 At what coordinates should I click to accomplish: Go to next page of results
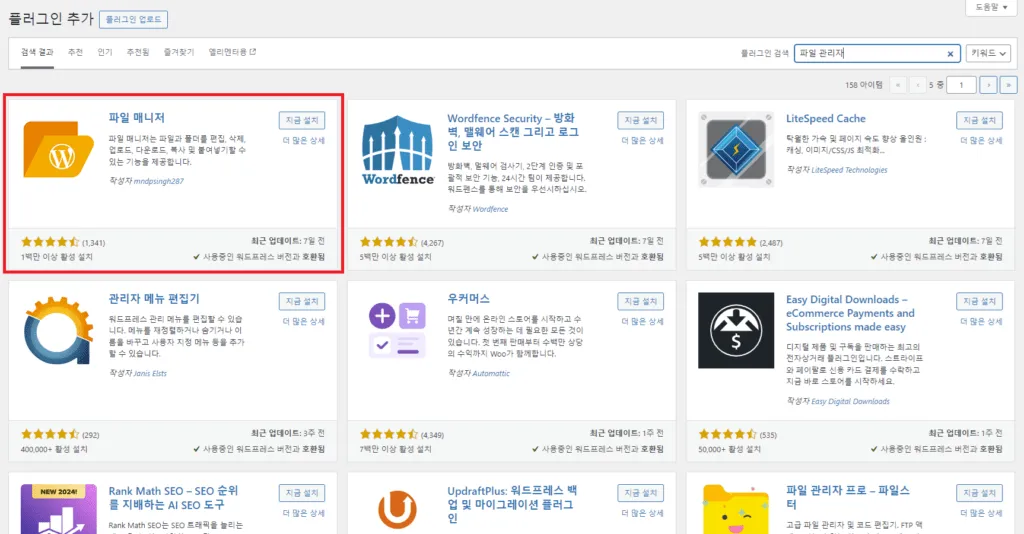pos(988,85)
